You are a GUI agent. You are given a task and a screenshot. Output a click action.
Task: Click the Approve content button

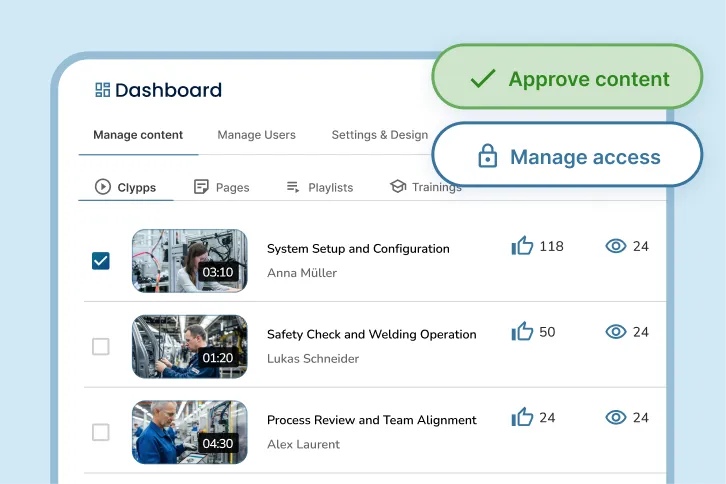pos(567,77)
